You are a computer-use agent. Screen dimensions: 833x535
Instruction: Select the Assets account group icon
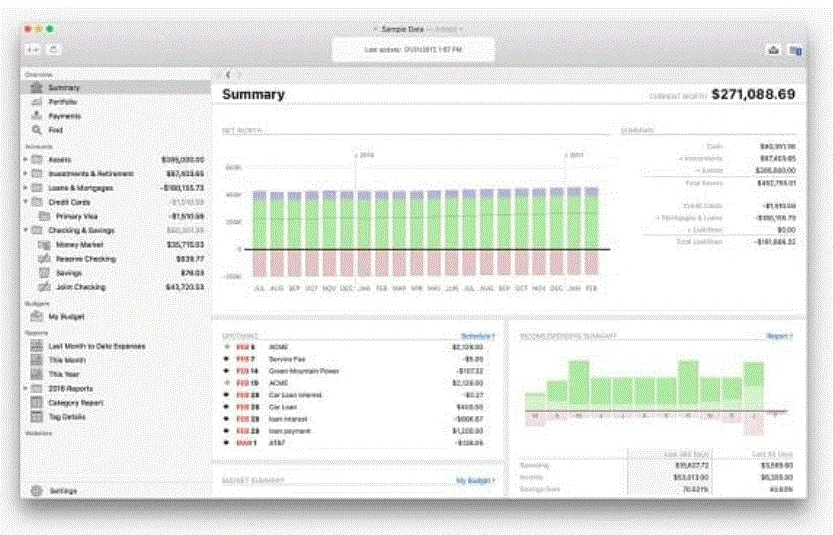pos(37,159)
